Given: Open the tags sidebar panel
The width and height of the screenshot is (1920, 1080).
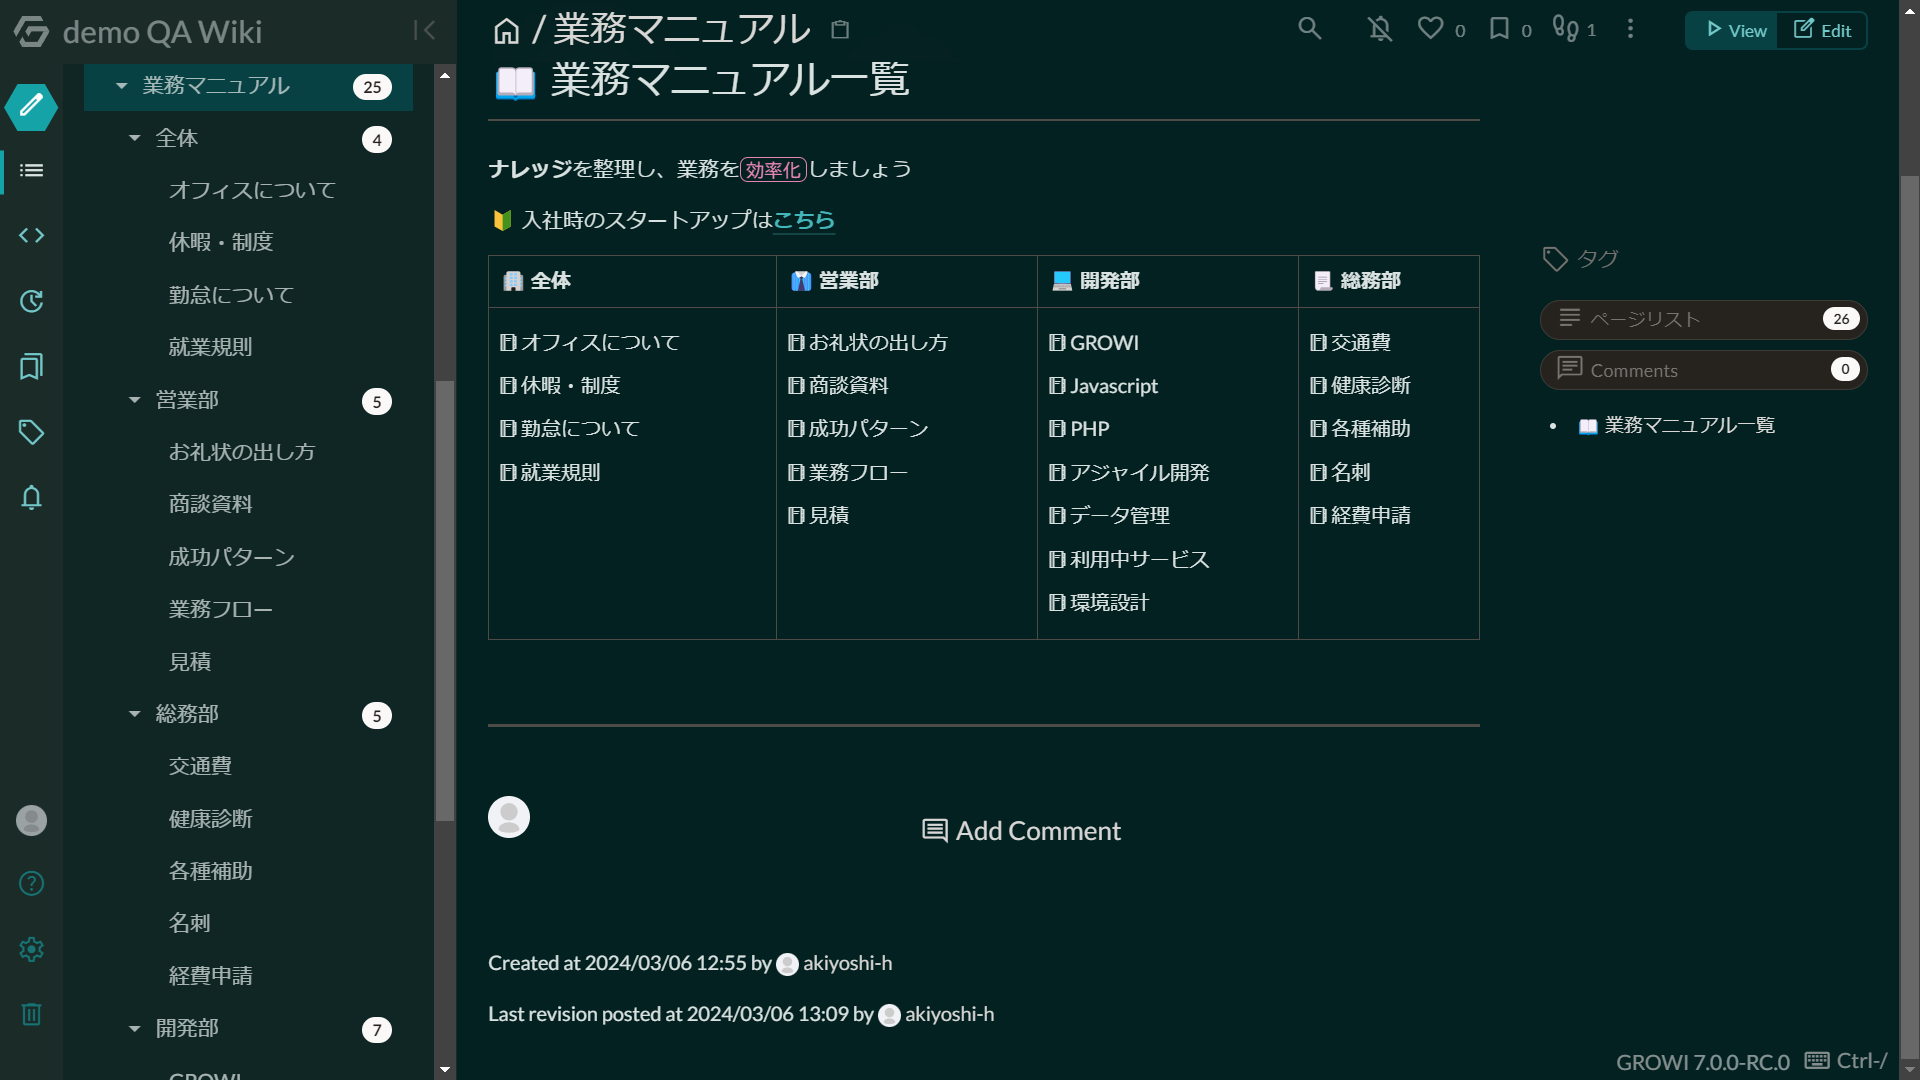Looking at the screenshot, I should (31, 432).
